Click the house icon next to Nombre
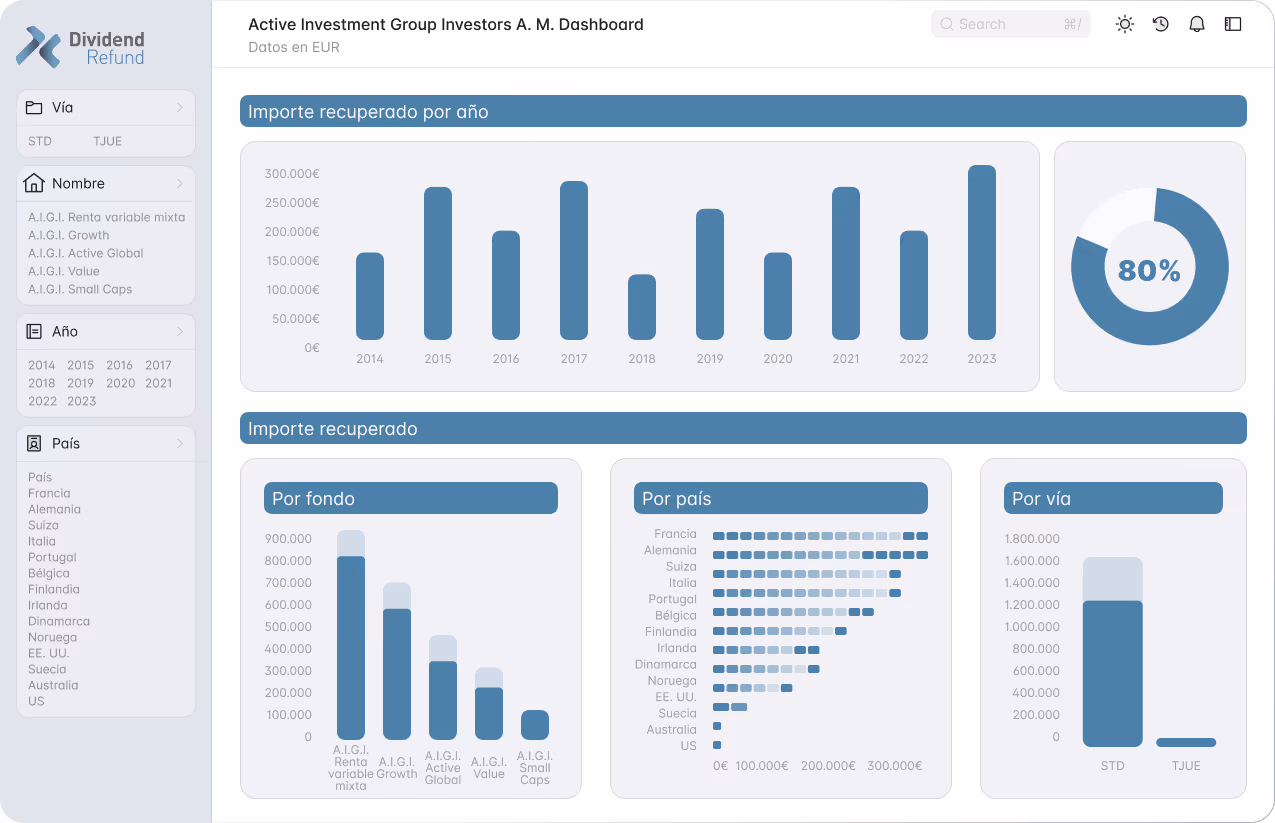This screenshot has width=1275, height=823. 34,183
